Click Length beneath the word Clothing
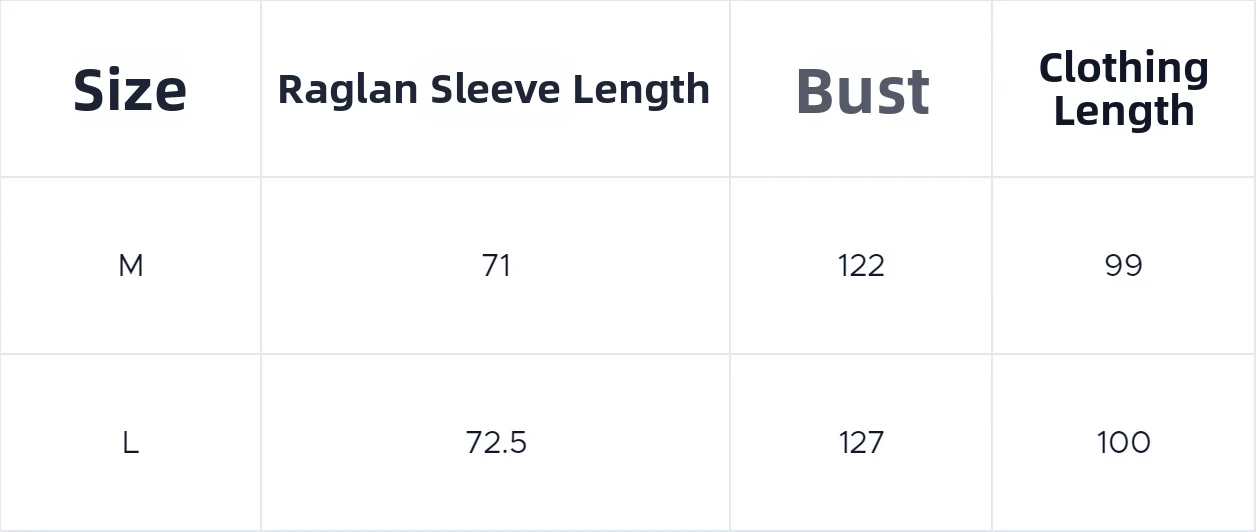This screenshot has width=1256, height=532. pos(1123,111)
